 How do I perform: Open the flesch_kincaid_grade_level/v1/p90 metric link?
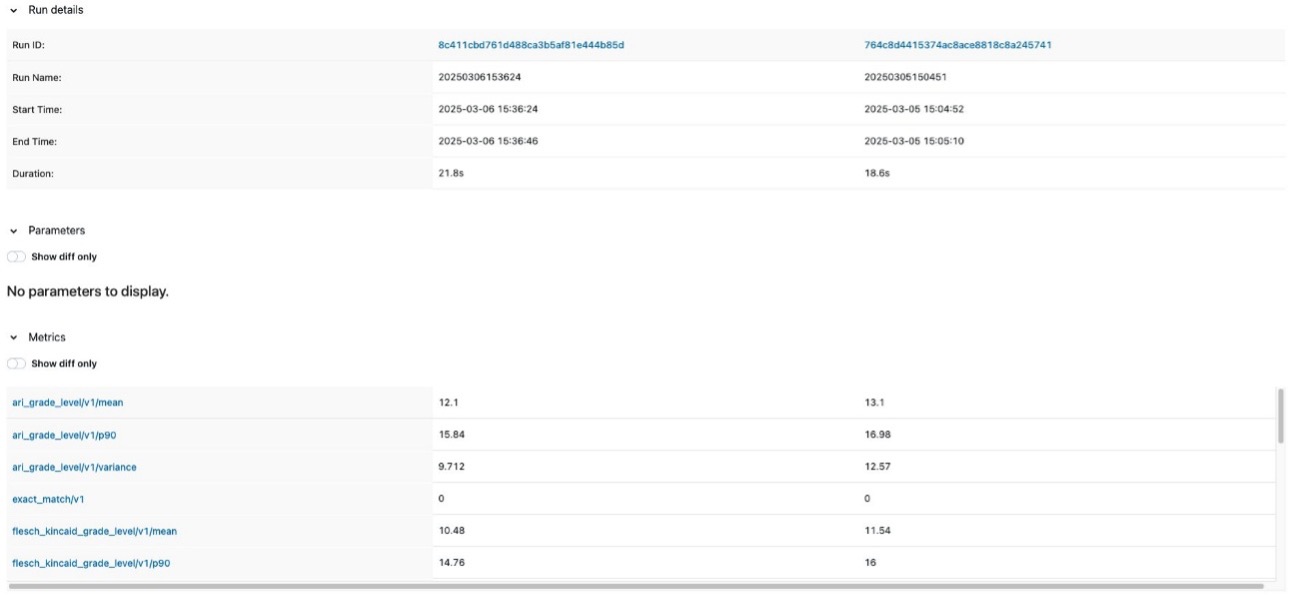click(91, 563)
